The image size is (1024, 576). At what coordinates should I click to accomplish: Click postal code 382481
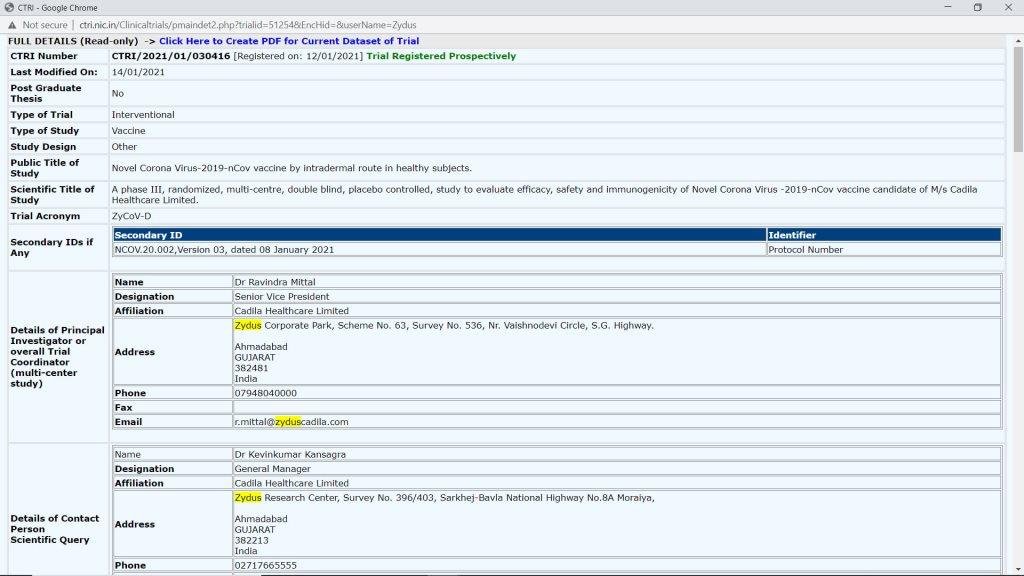click(x=251, y=368)
